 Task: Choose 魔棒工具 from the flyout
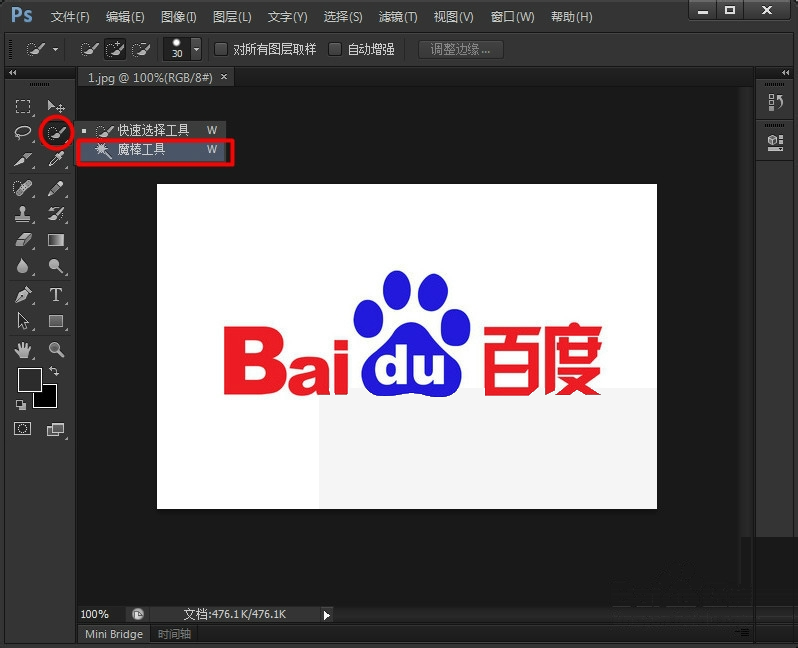[151, 150]
